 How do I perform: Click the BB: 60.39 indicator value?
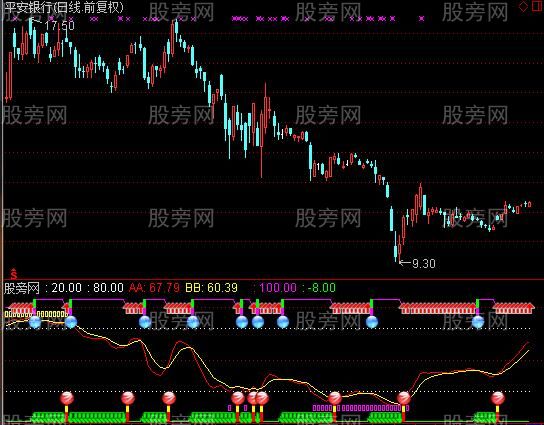tap(211, 288)
